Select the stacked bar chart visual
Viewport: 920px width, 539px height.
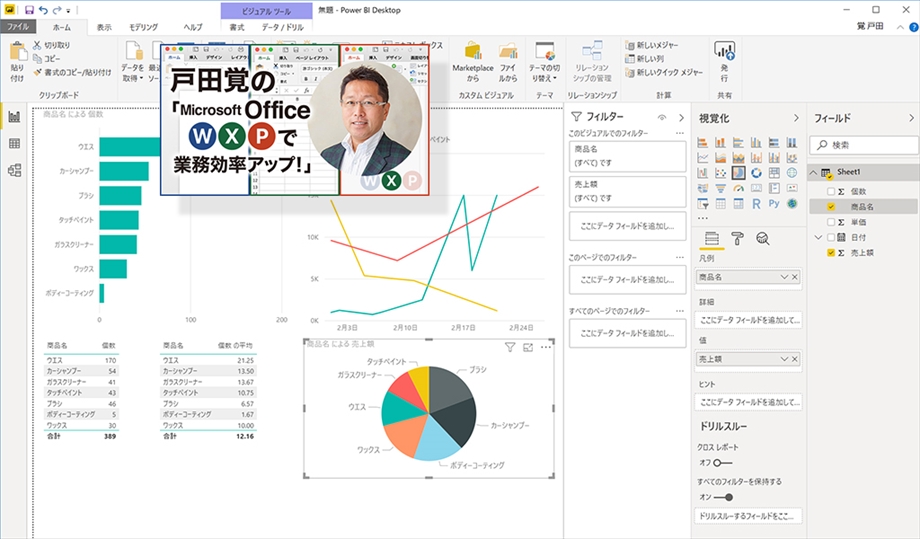[702, 143]
